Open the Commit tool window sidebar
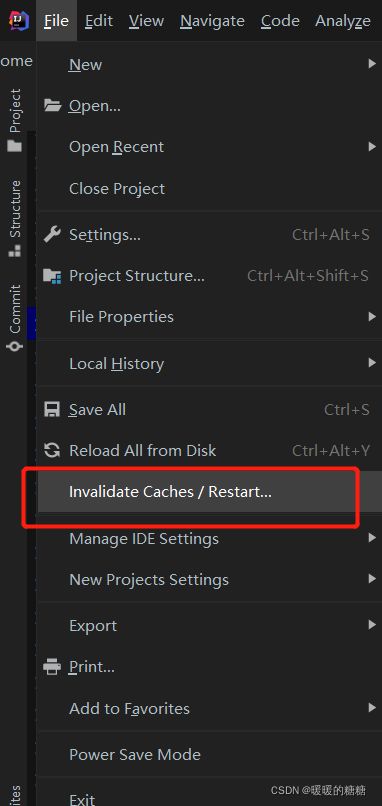Image resolution: width=382 pixels, height=806 pixels. click(x=15, y=318)
